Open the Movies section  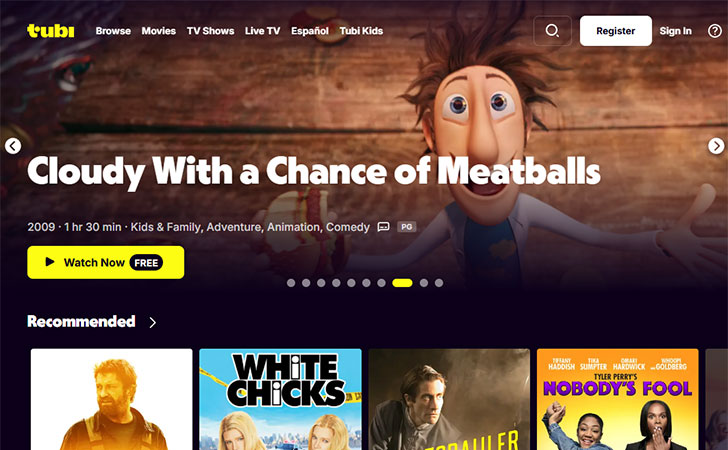pyautogui.click(x=158, y=31)
